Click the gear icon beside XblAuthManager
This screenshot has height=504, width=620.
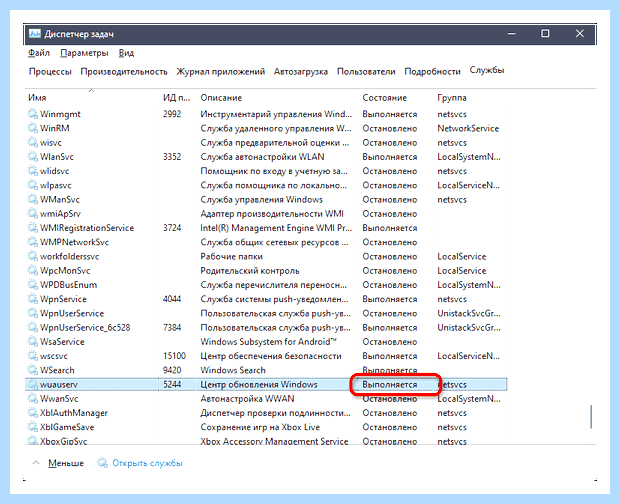point(32,413)
